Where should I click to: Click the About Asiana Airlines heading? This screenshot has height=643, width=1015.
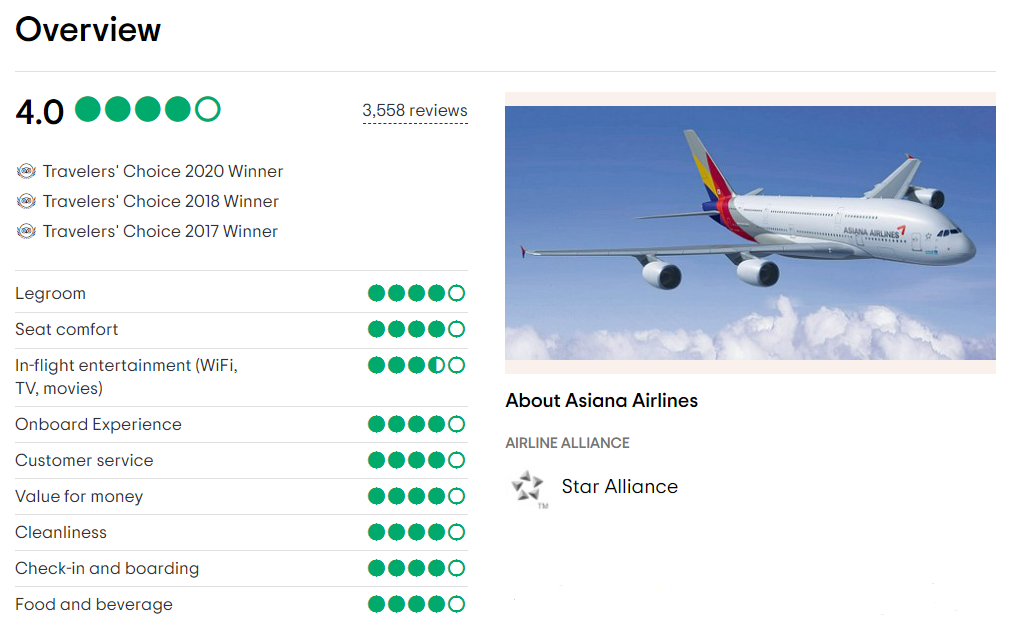[x=601, y=400]
